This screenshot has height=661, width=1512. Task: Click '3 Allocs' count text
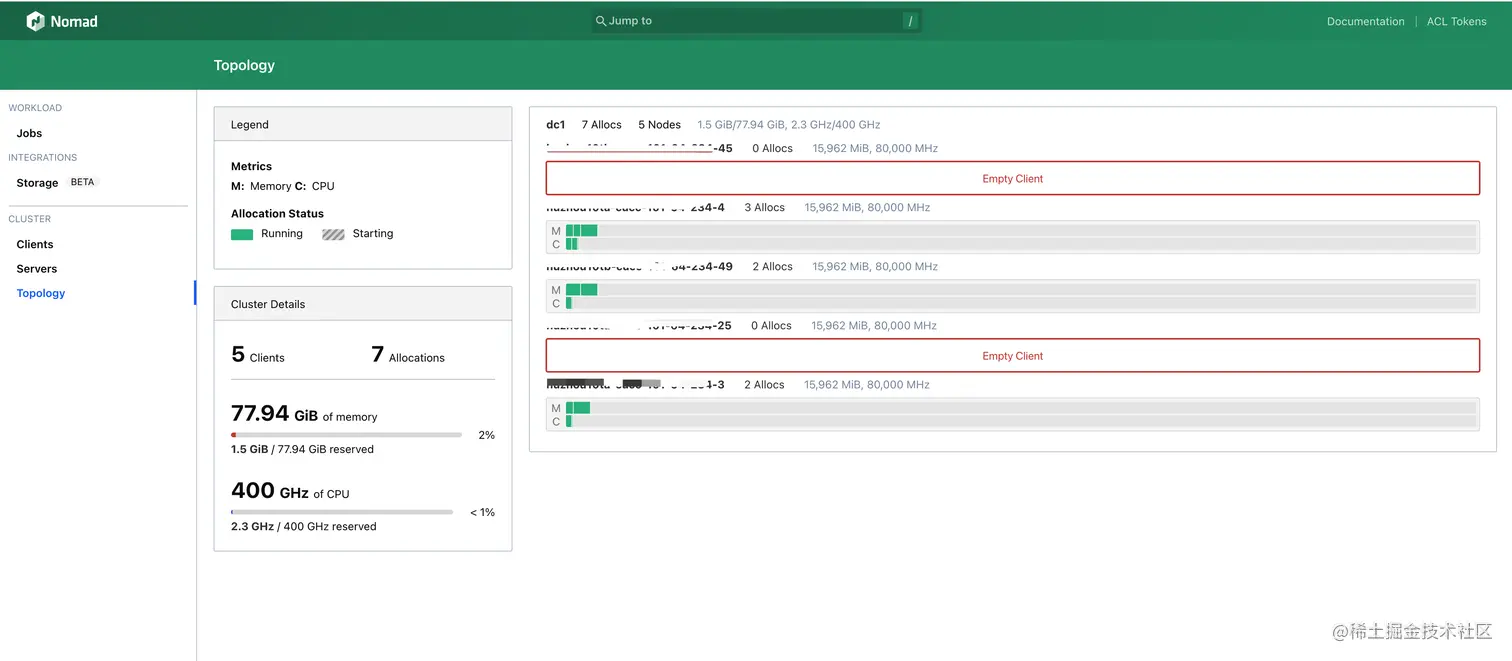[x=765, y=207]
